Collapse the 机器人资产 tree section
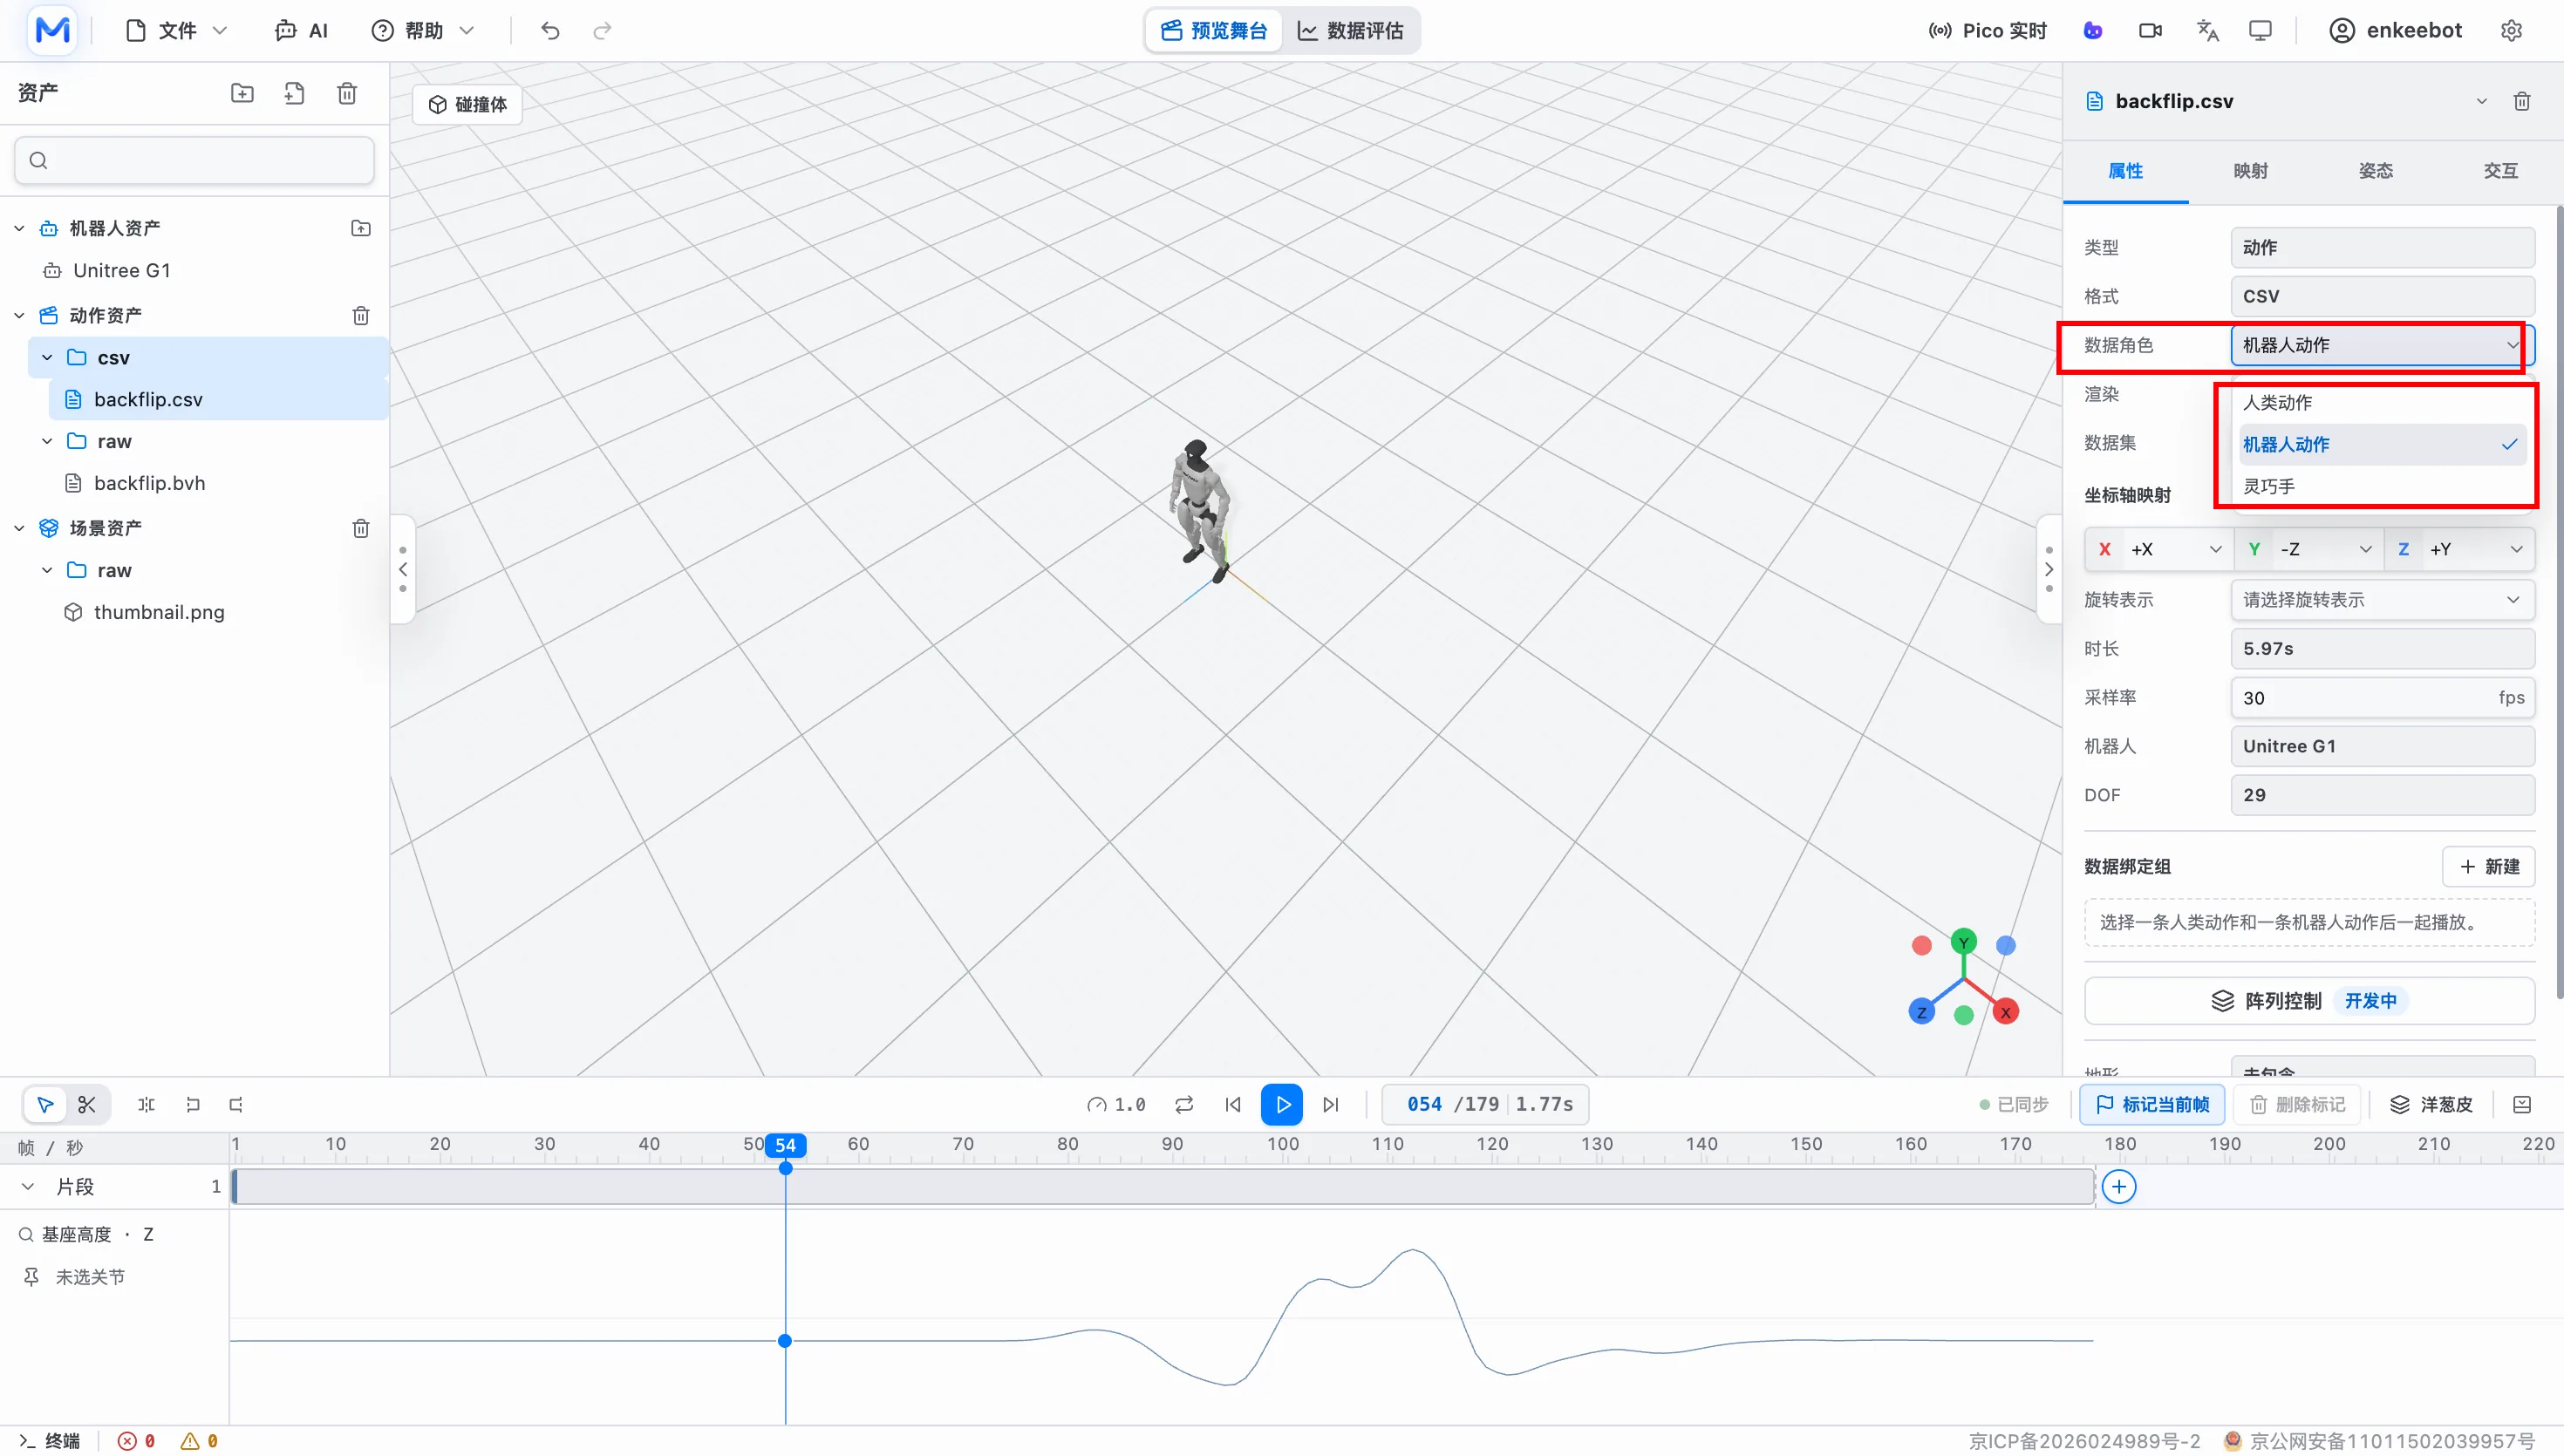This screenshot has width=2564, height=1456. [x=19, y=228]
